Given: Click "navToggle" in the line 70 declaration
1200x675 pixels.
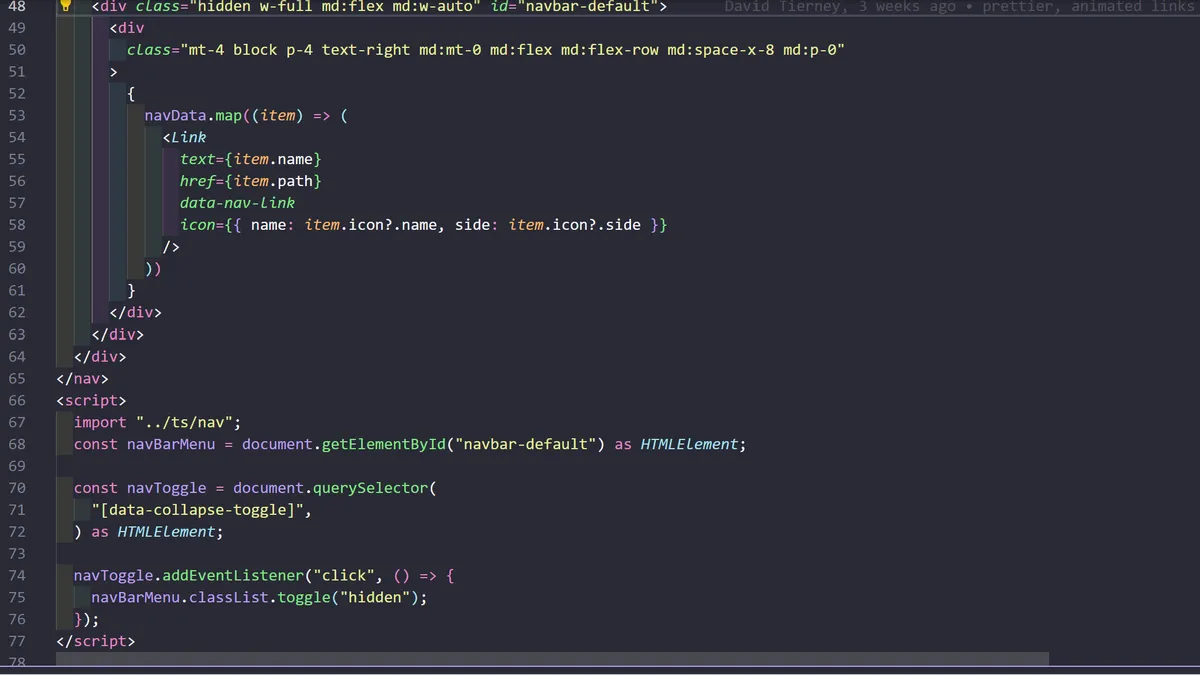Looking at the screenshot, I should tap(167, 488).
